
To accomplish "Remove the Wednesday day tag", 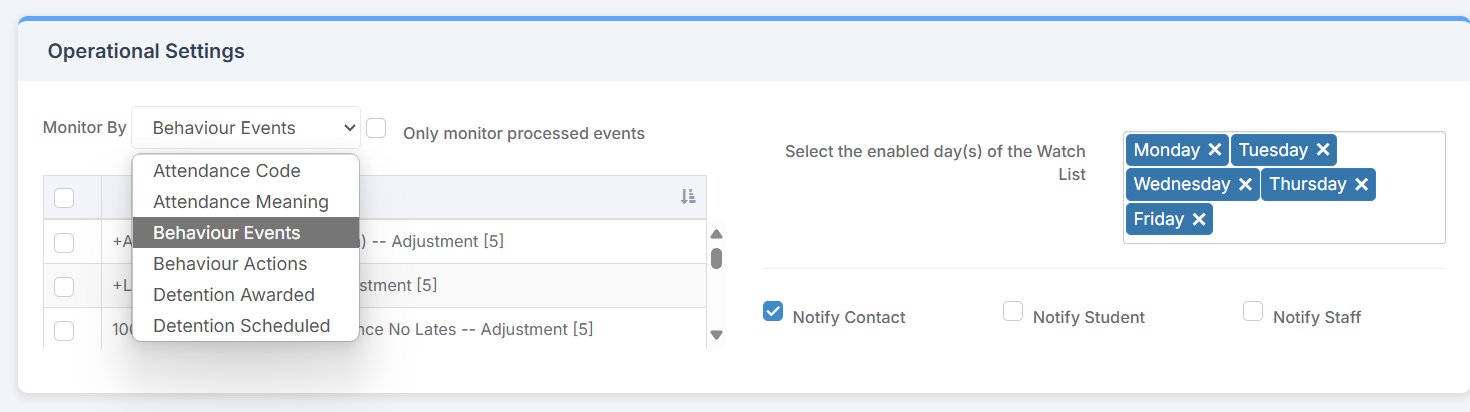I will 1245,184.
